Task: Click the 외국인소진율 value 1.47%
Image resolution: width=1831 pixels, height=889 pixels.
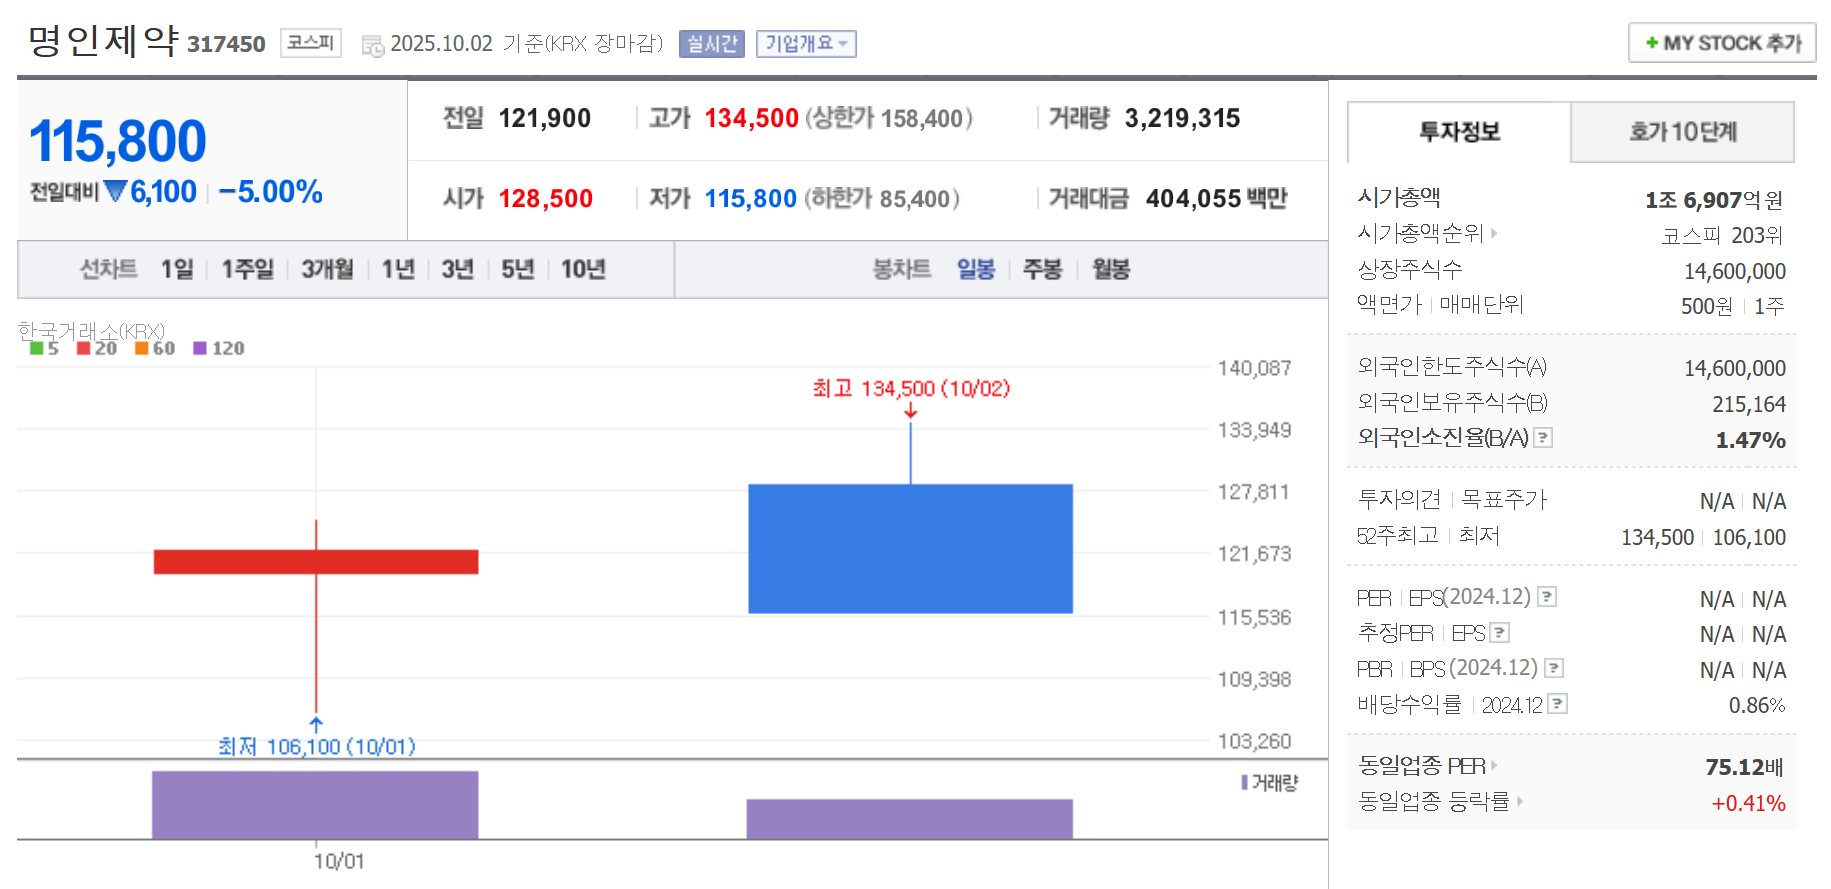Action: (x=1750, y=440)
